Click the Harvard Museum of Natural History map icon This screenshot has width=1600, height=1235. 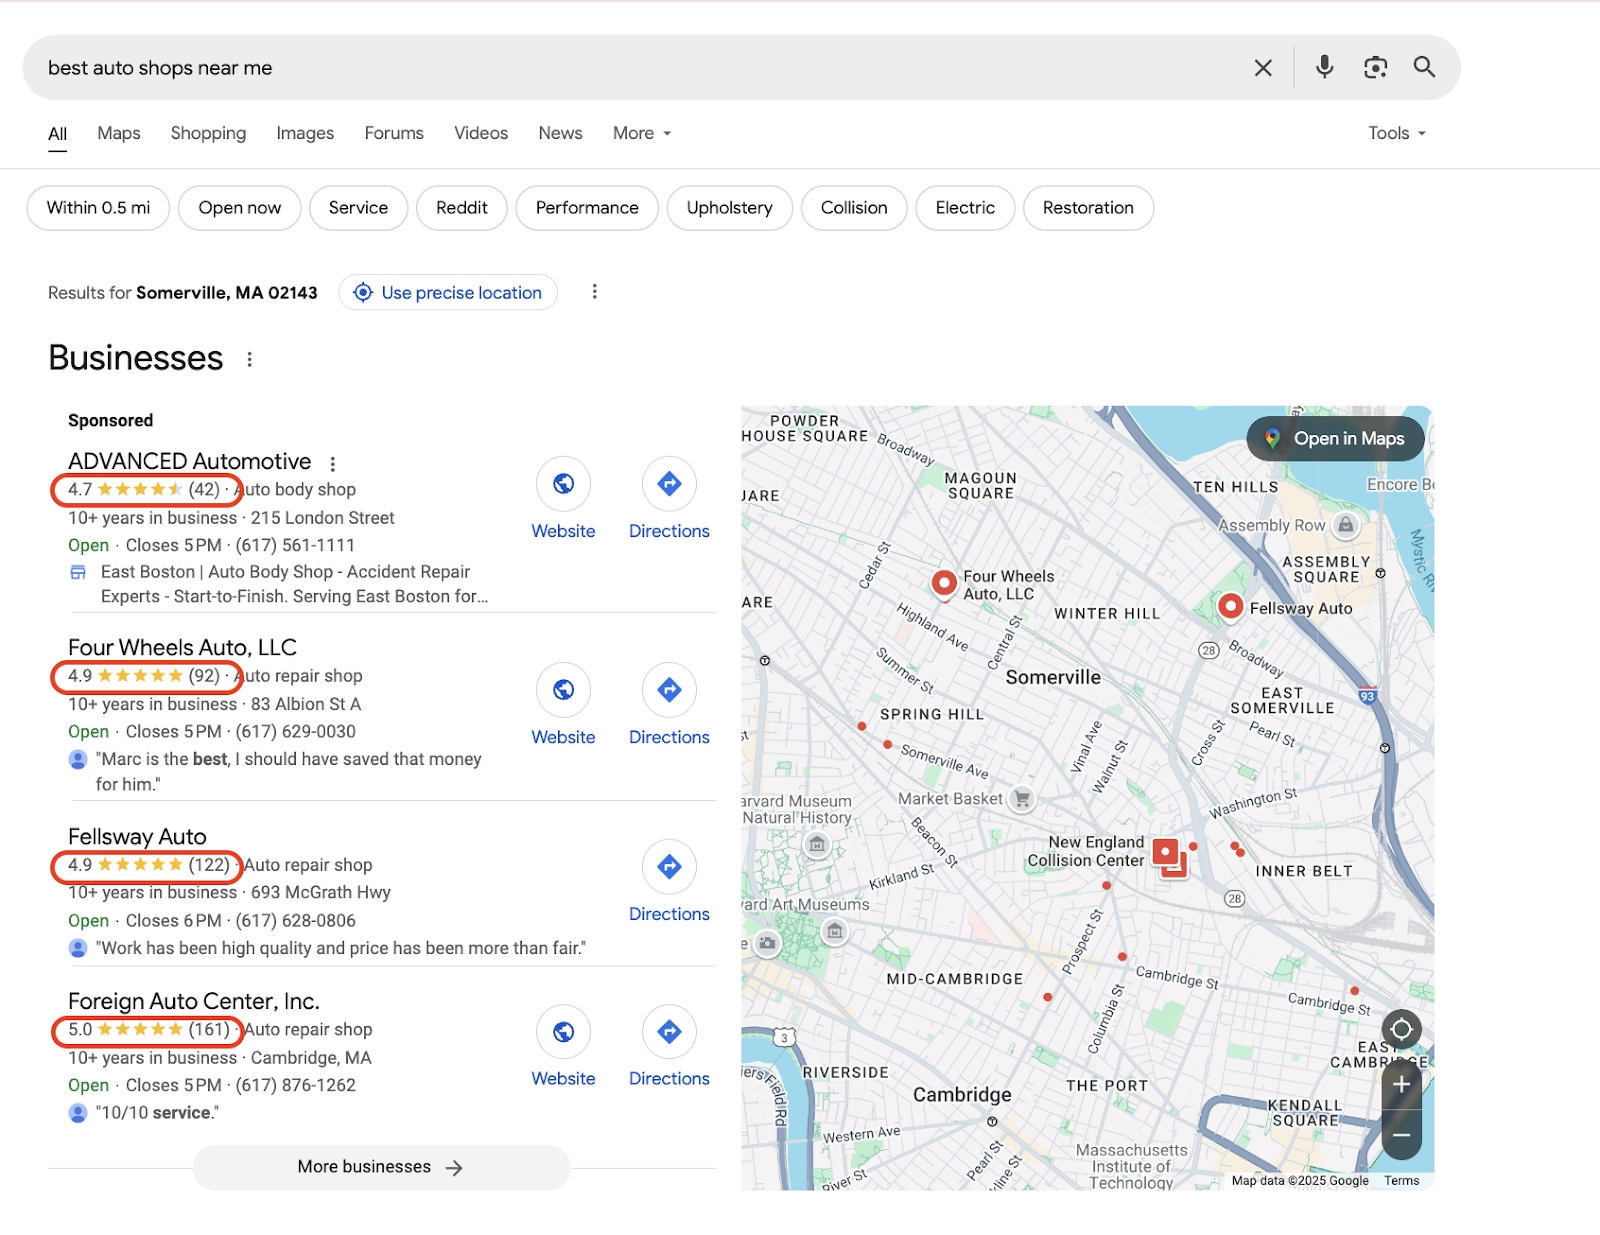[817, 844]
